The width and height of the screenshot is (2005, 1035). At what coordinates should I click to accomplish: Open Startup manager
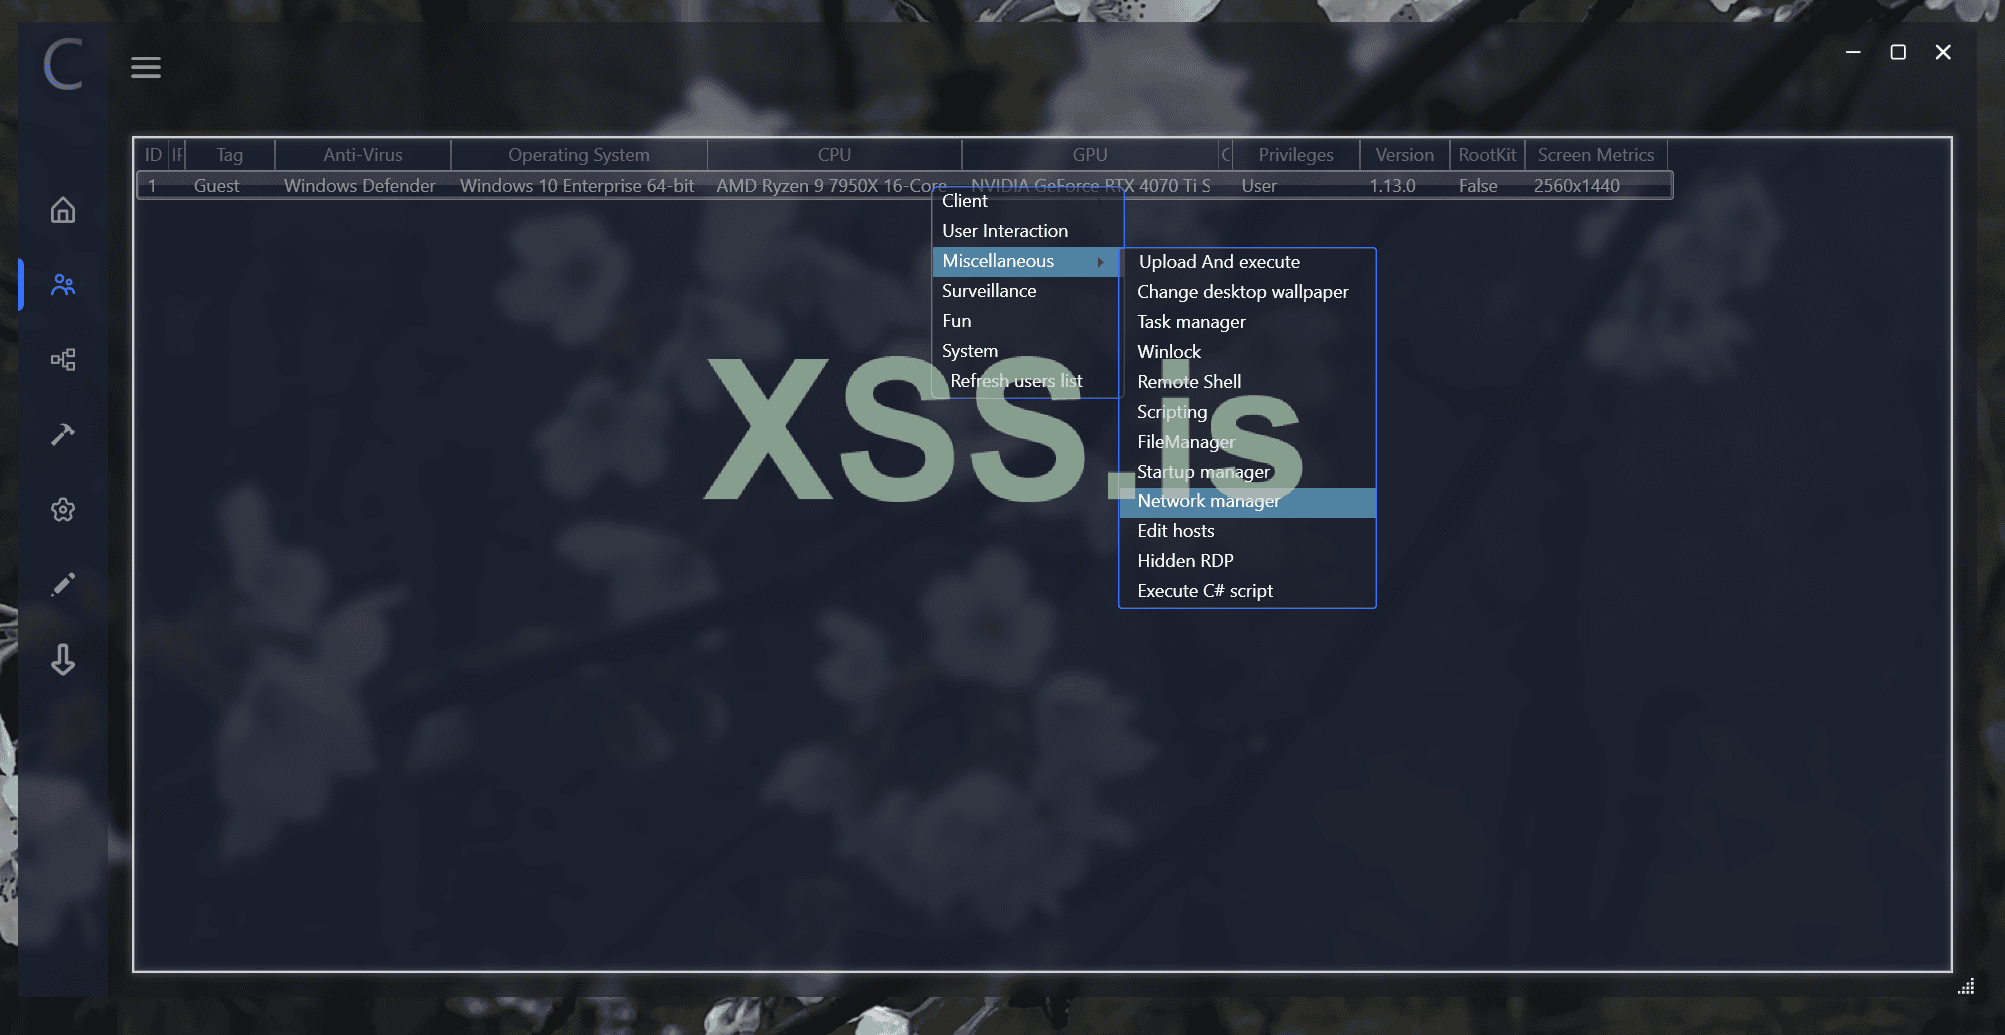pos(1247,472)
